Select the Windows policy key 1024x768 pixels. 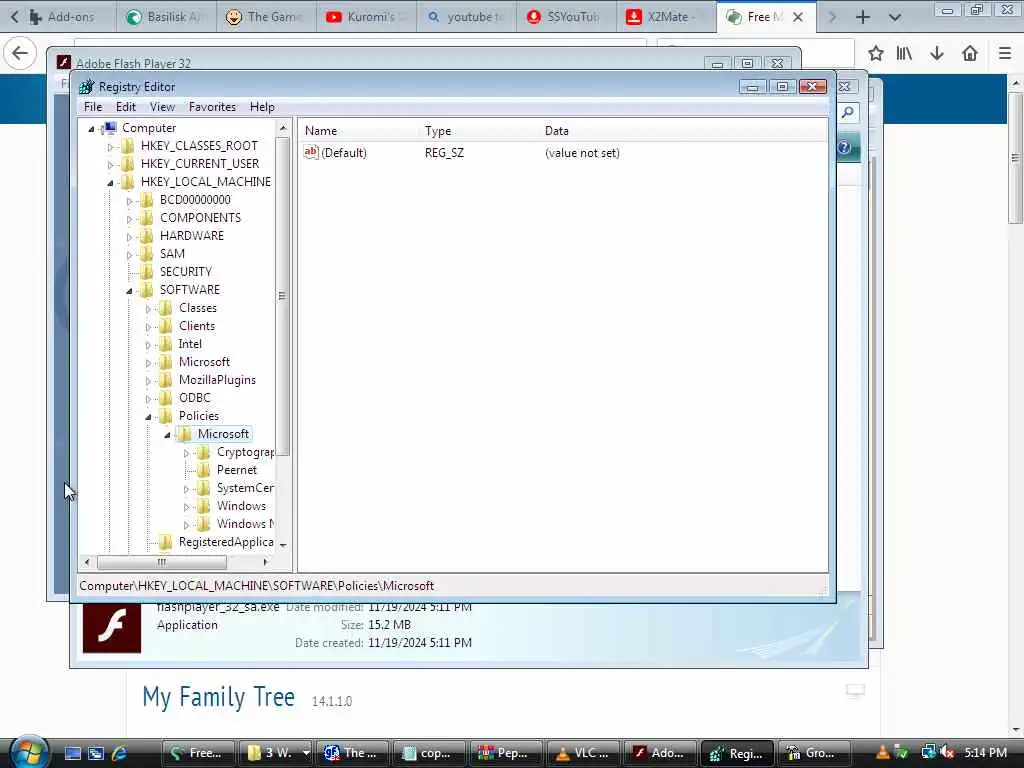click(241, 505)
